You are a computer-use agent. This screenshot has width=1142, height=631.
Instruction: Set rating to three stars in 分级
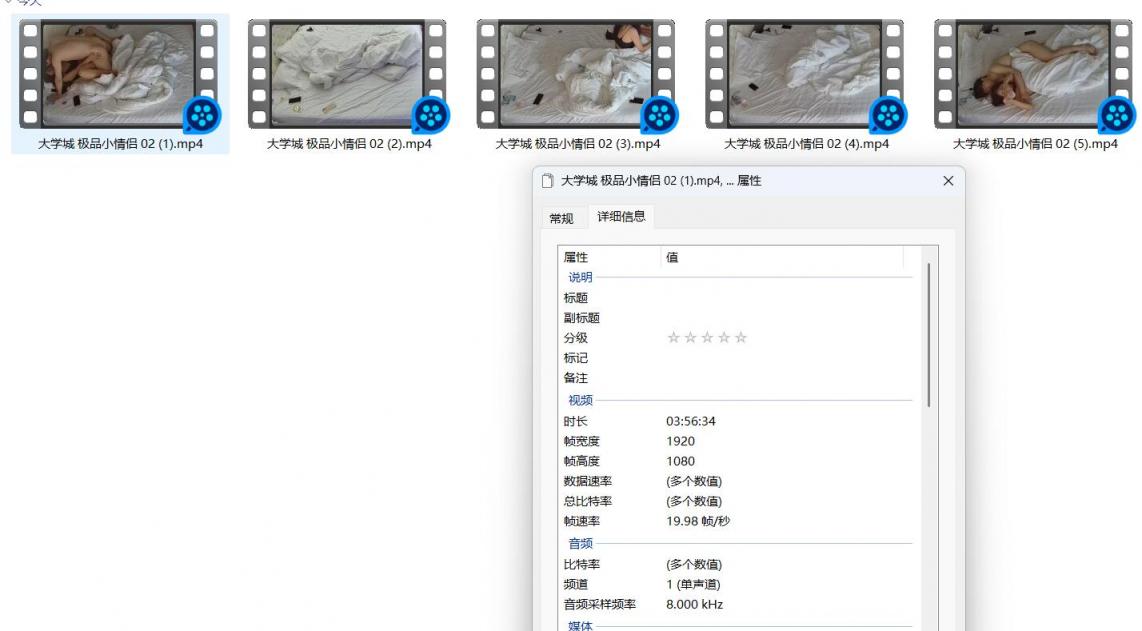point(707,338)
